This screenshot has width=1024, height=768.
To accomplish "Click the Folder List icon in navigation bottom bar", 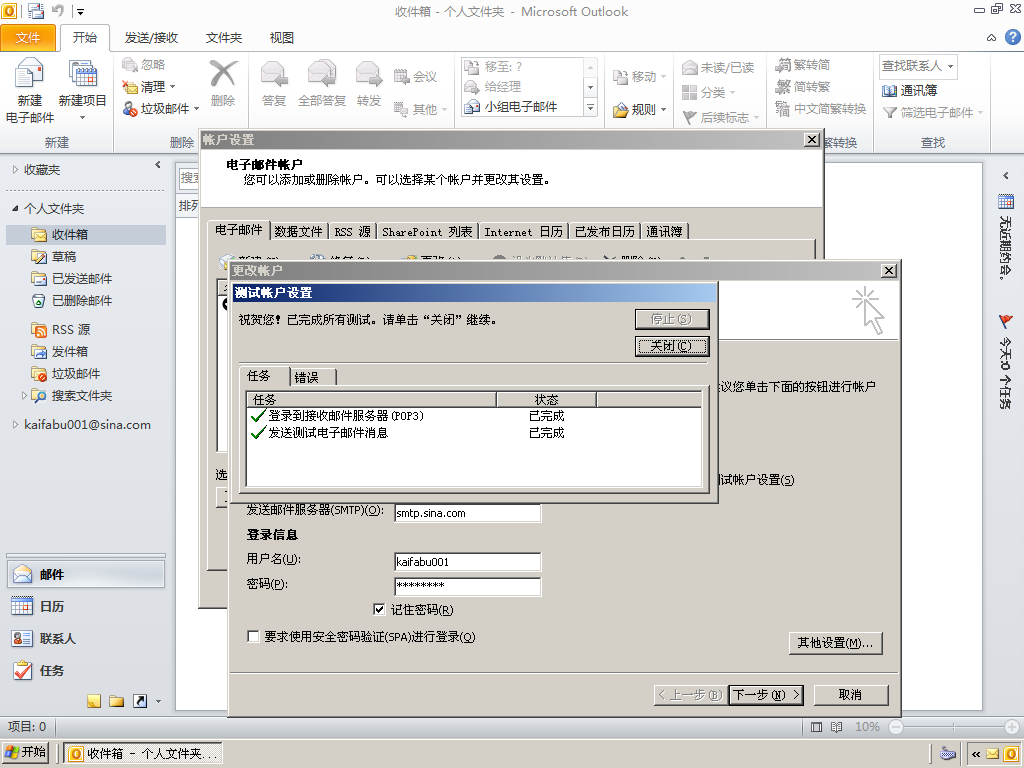I will (x=117, y=701).
